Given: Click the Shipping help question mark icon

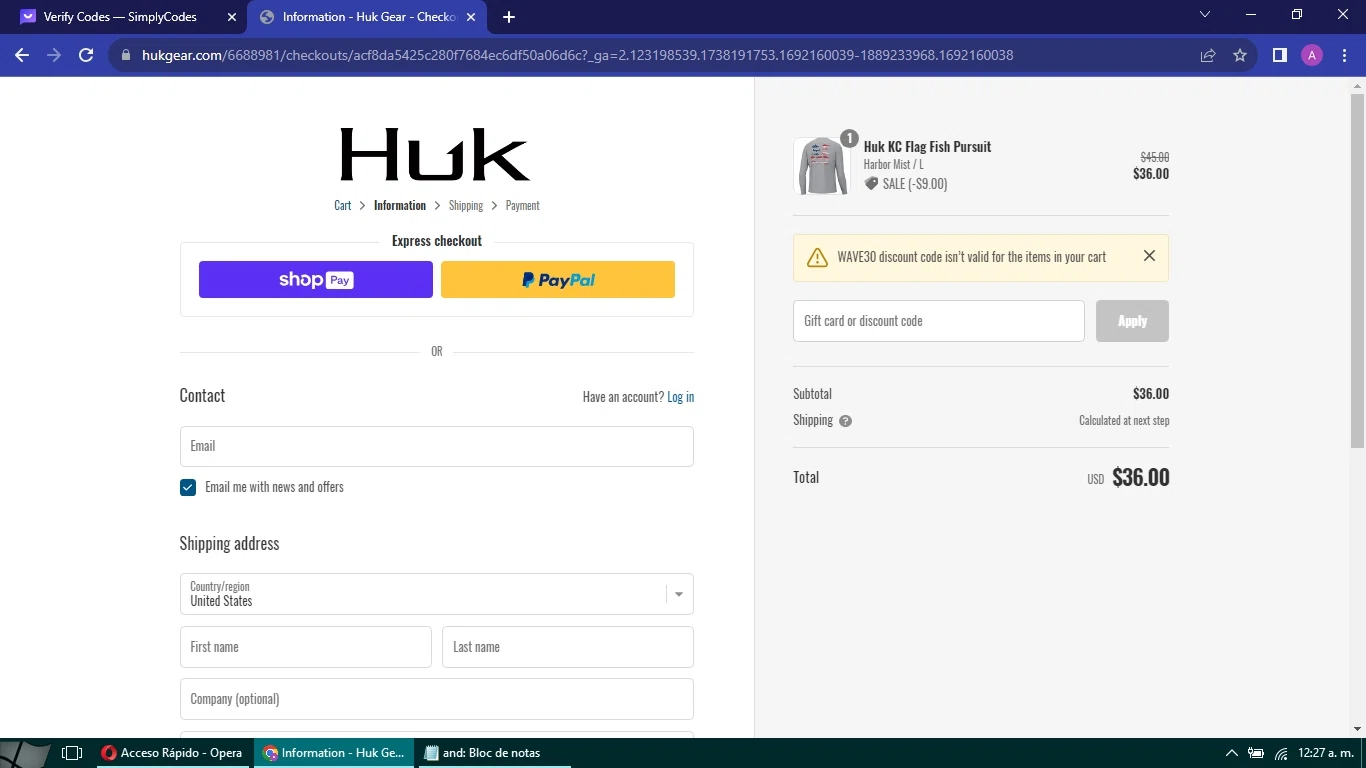Looking at the screenshot, I should pyautogui.click(x=845, y=421).
